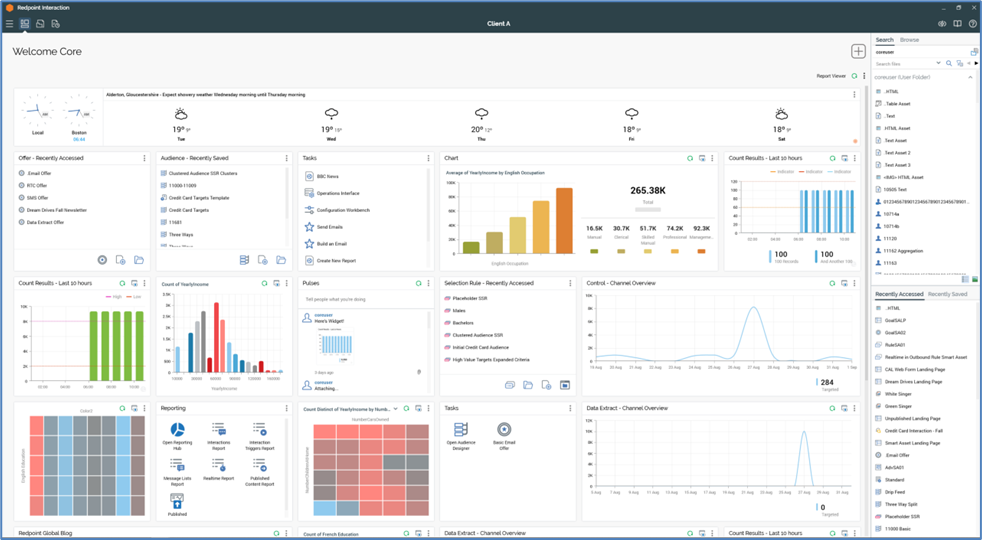Click the search magnifier in file panel

click(x=949, y=63)
